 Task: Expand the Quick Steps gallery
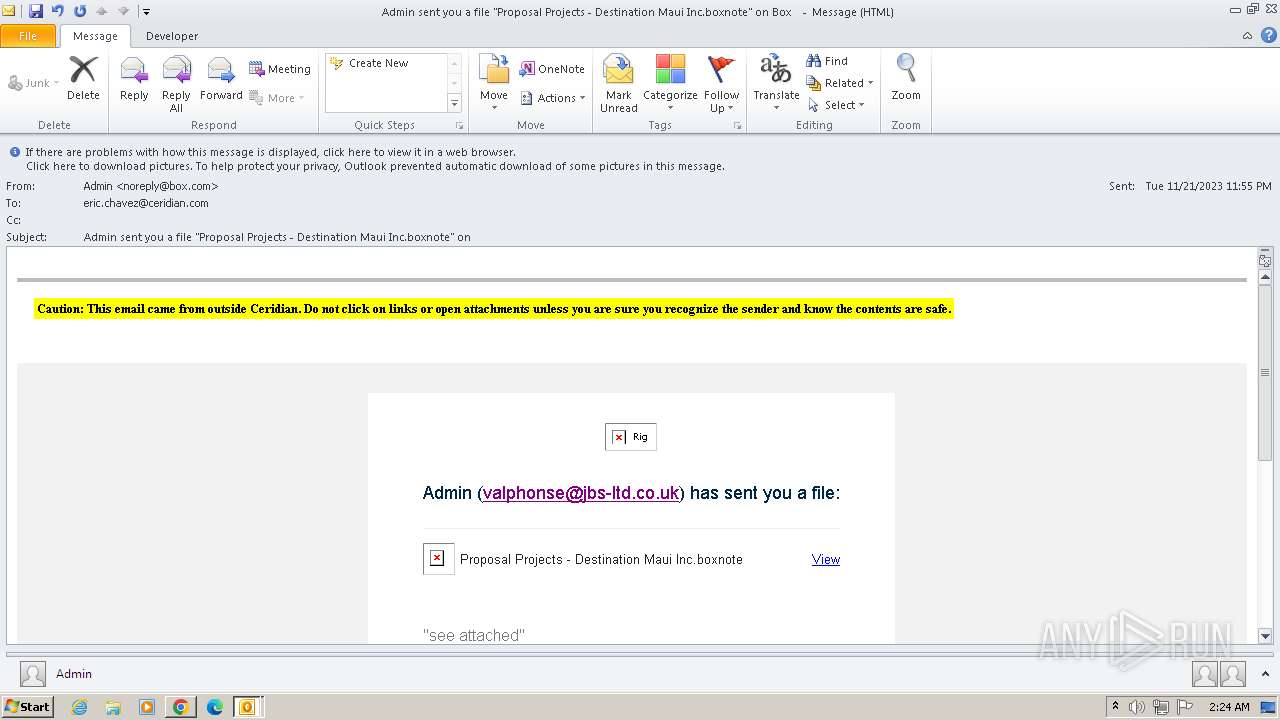tap(454, 104)
